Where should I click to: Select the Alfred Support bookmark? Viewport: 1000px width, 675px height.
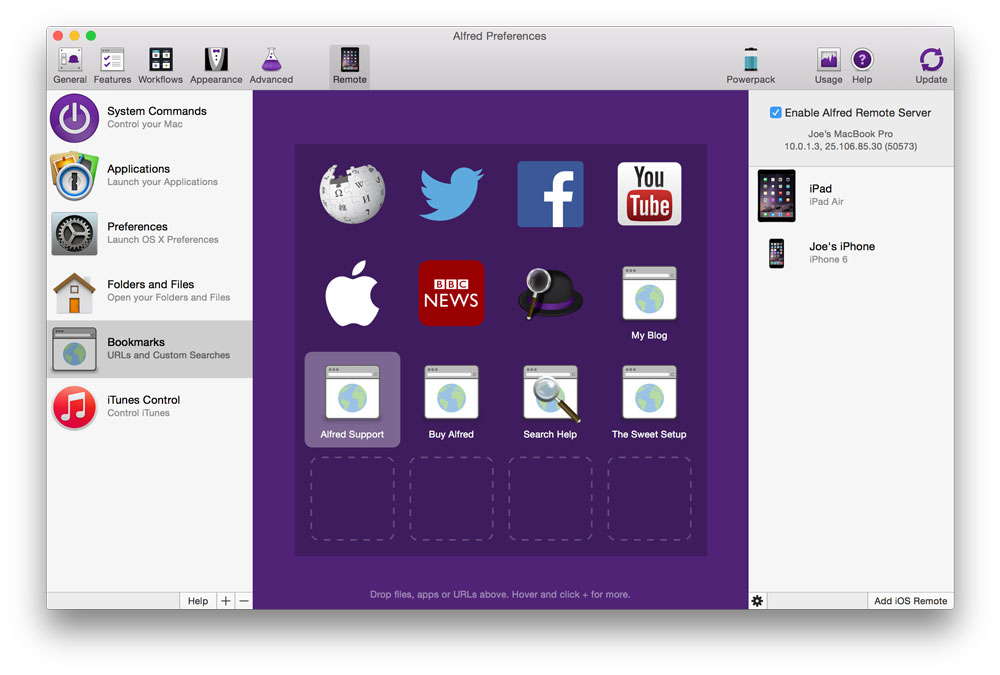click(352, 399)
